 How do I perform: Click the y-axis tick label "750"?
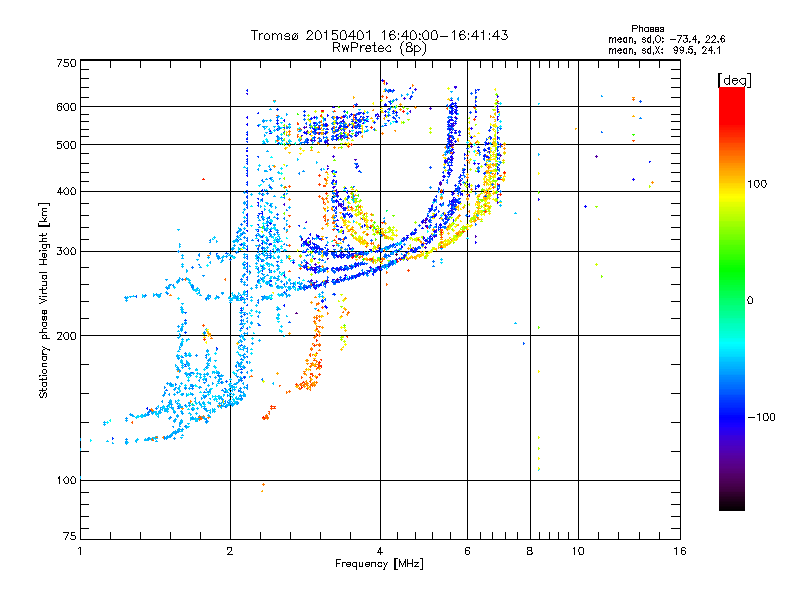(x=67, y=63)
